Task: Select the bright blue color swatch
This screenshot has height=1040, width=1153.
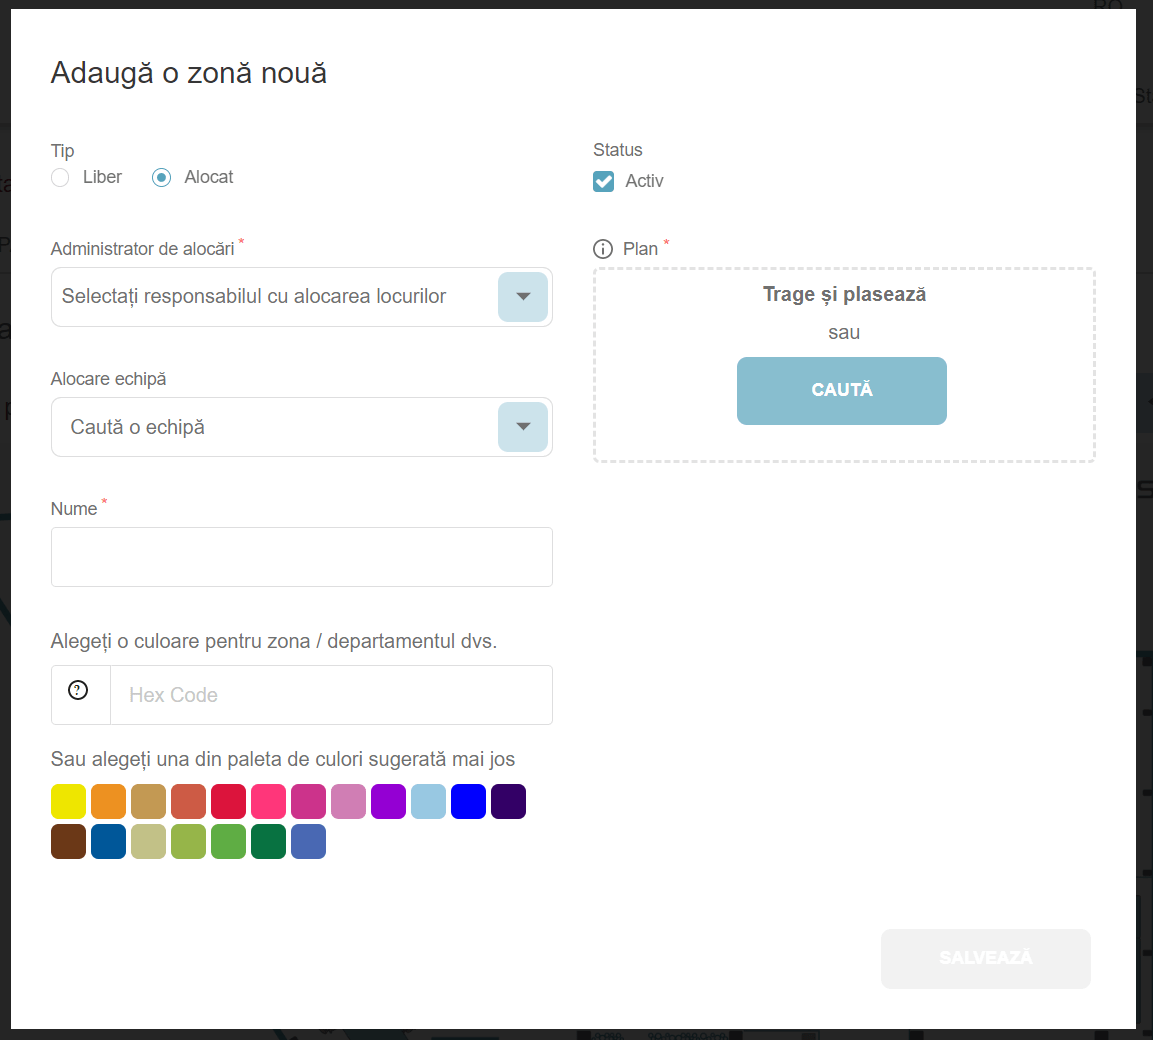Action: (x=469, y=802)
